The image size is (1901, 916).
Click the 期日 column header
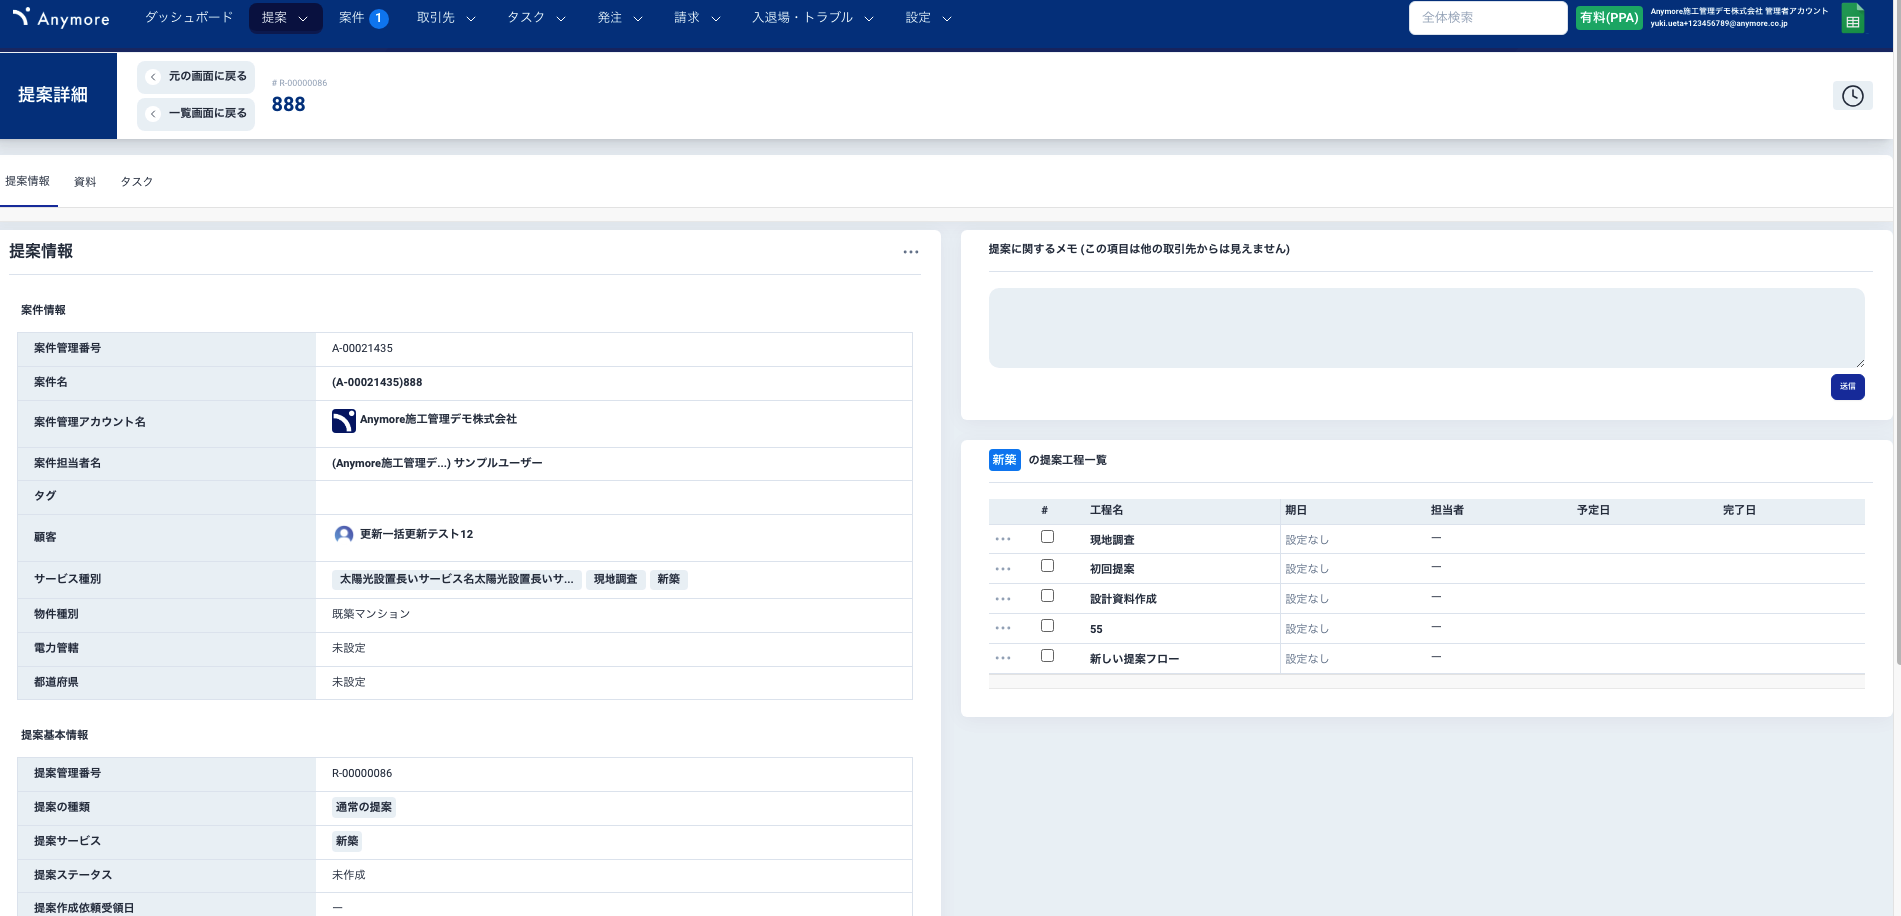tap(1296, 510)
